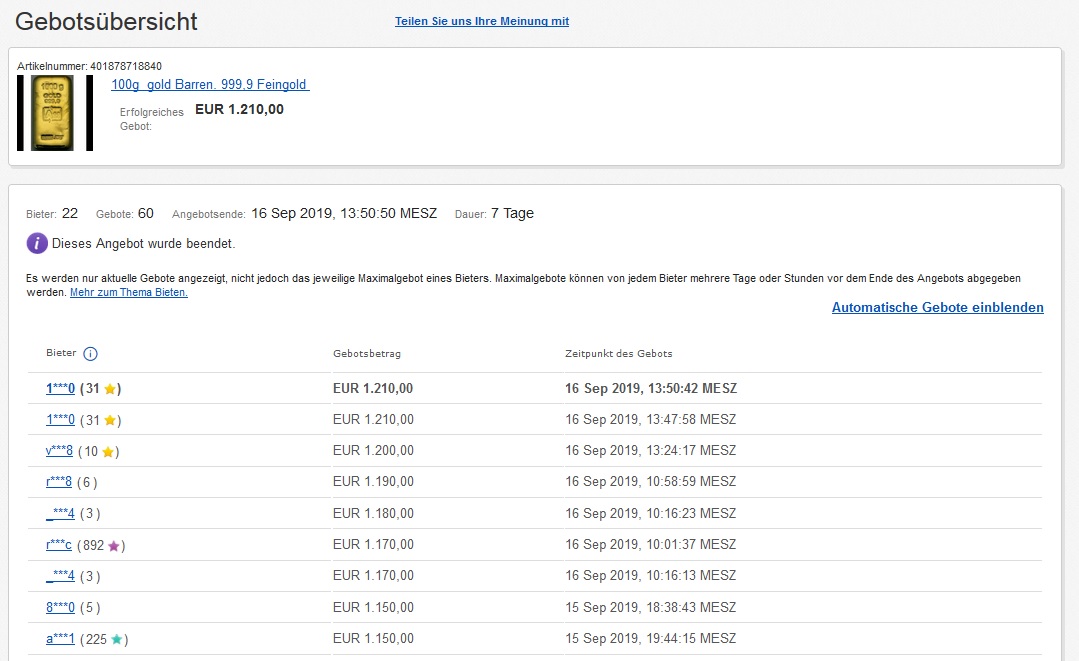
Task: Open the '100g gold Barren' listing title
Action: 210,85
